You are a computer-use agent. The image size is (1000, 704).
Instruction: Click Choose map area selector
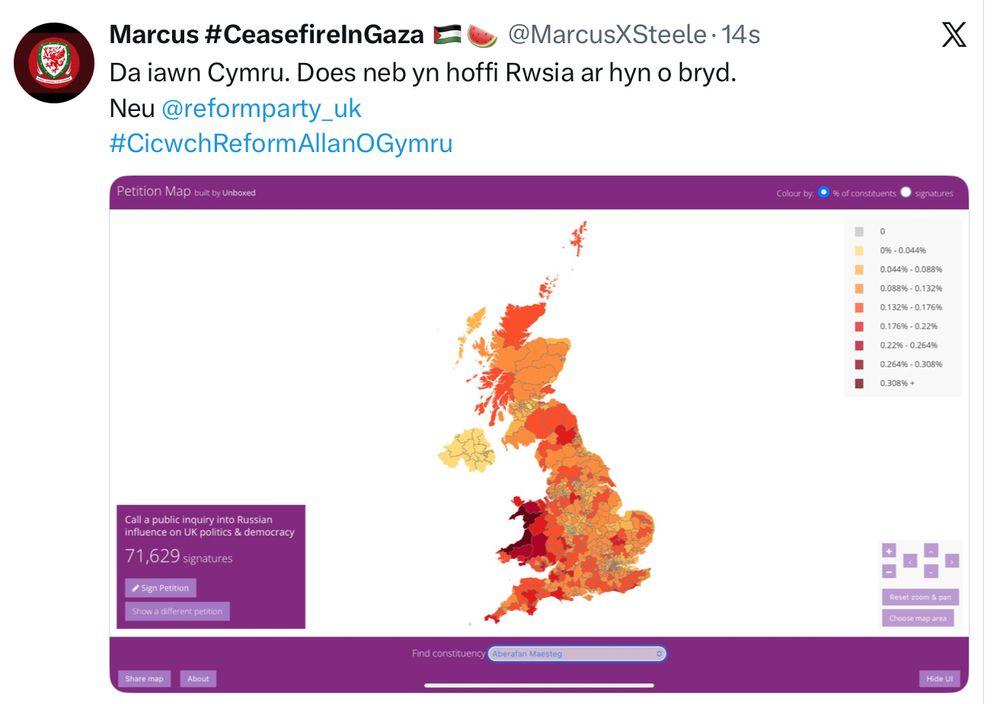(x=917, y=618)
